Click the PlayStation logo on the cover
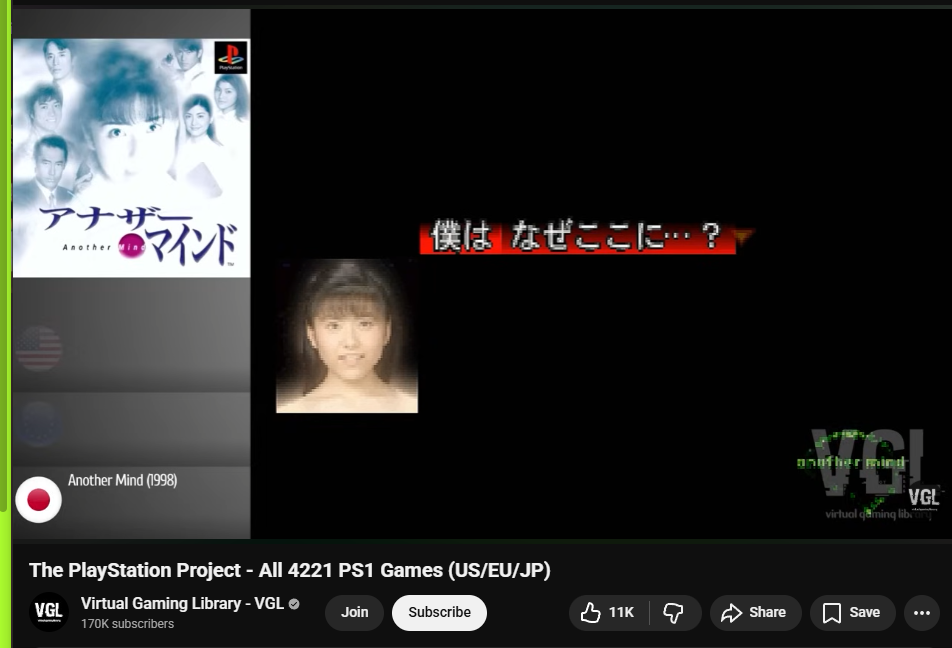This screenshot has width=952, height=648. click(231, 57)
